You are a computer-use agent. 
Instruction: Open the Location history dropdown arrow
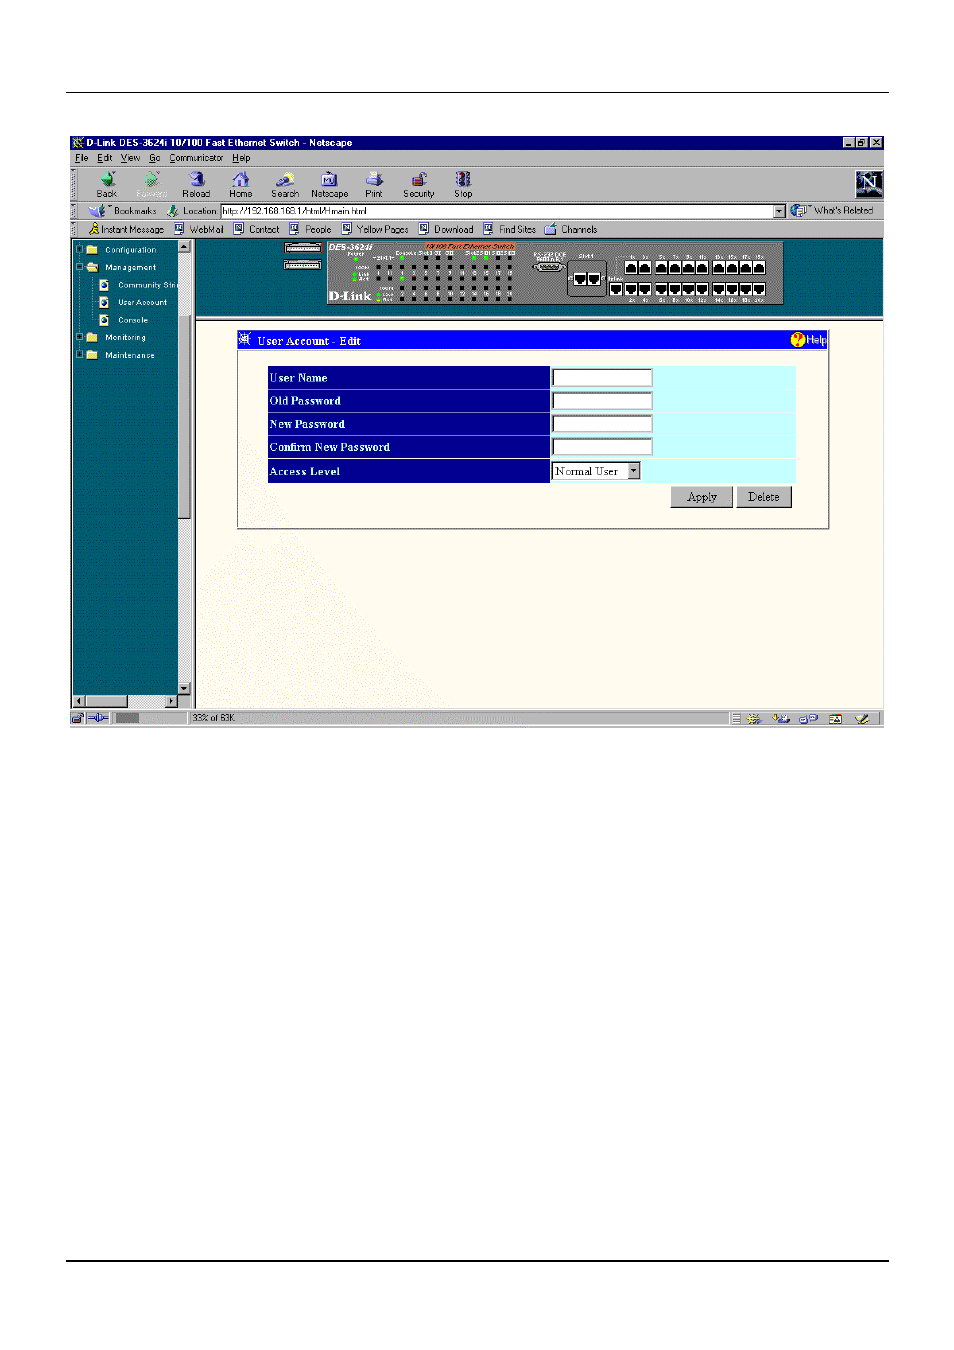click(780, 211)
